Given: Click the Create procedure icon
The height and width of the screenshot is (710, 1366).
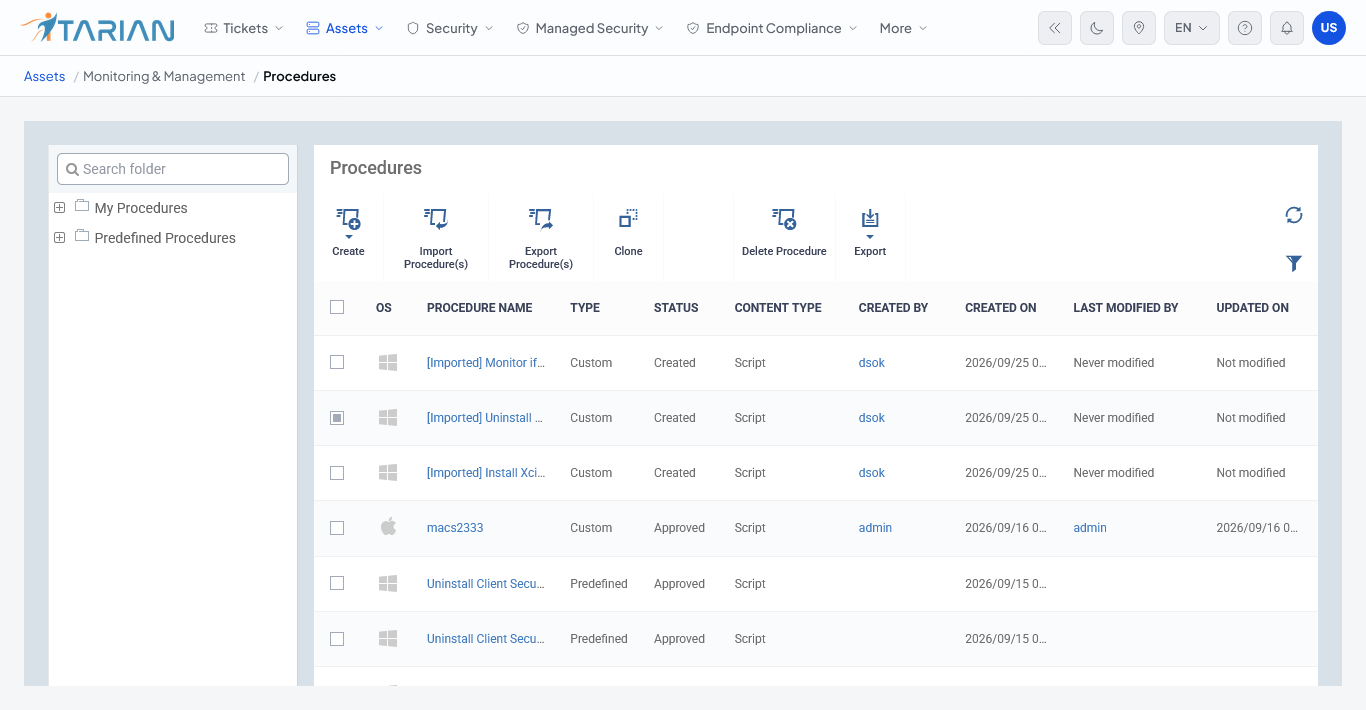Looking at the screenshot, I should pos(348,218).
